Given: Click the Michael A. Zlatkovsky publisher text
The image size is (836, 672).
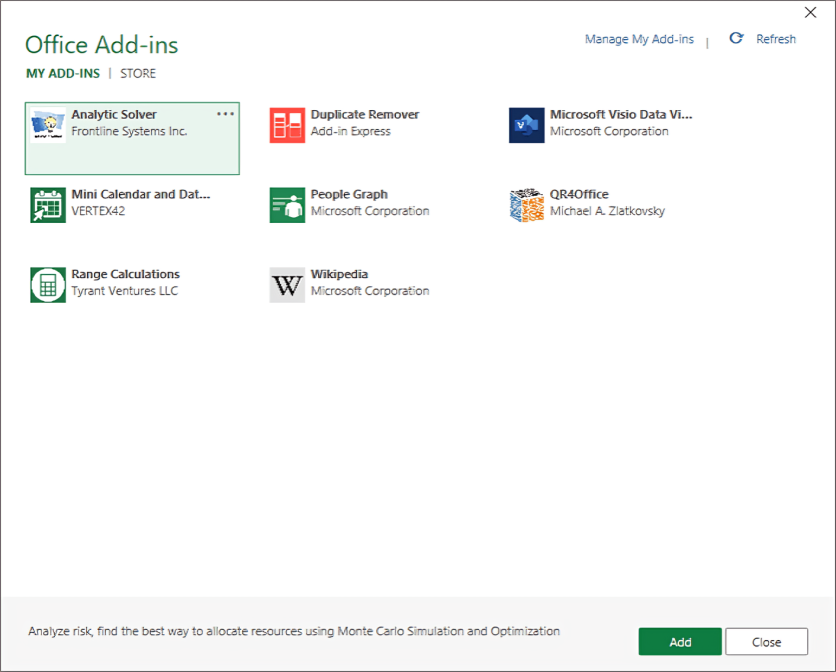Looking at the screenshot, I should point(607,211).
